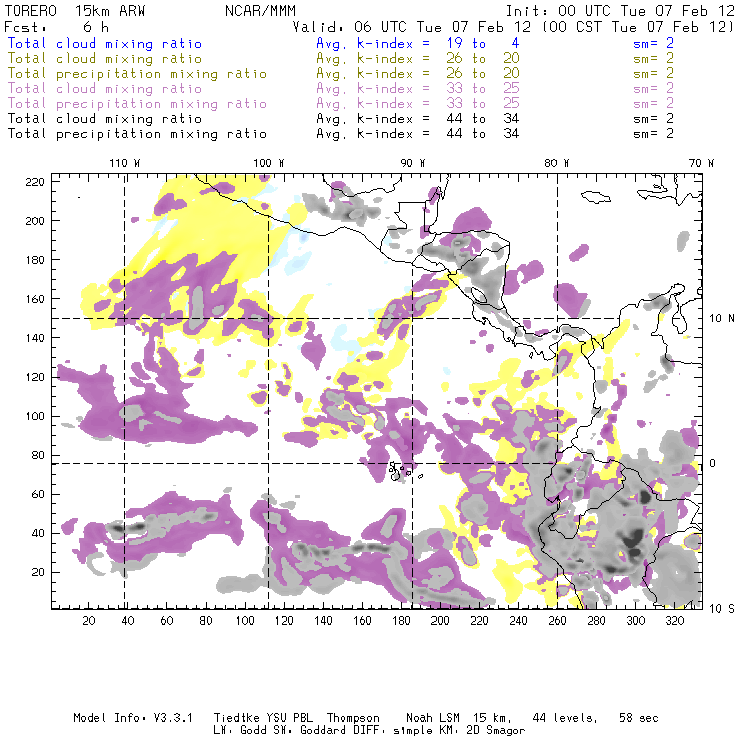The image size is (740, 740).
Task: Click the "180" tick on the horizontal axis
Action: [401, 621]
